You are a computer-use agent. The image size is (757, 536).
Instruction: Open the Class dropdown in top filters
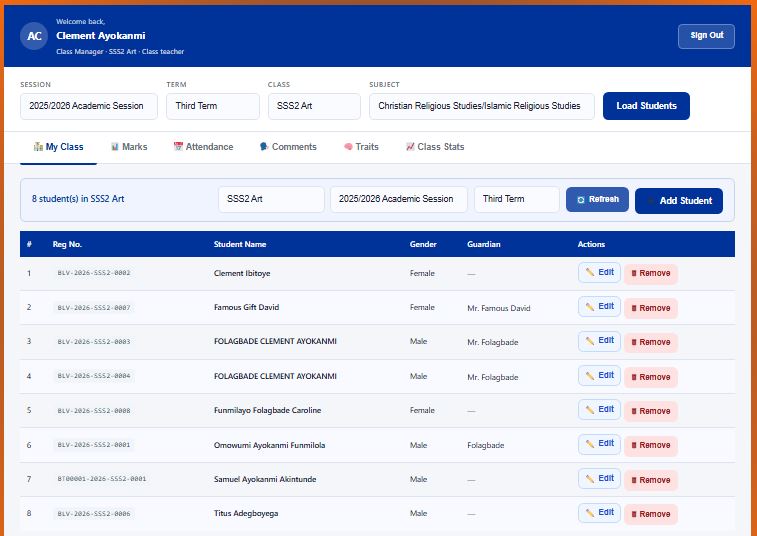tap(314, 106)
